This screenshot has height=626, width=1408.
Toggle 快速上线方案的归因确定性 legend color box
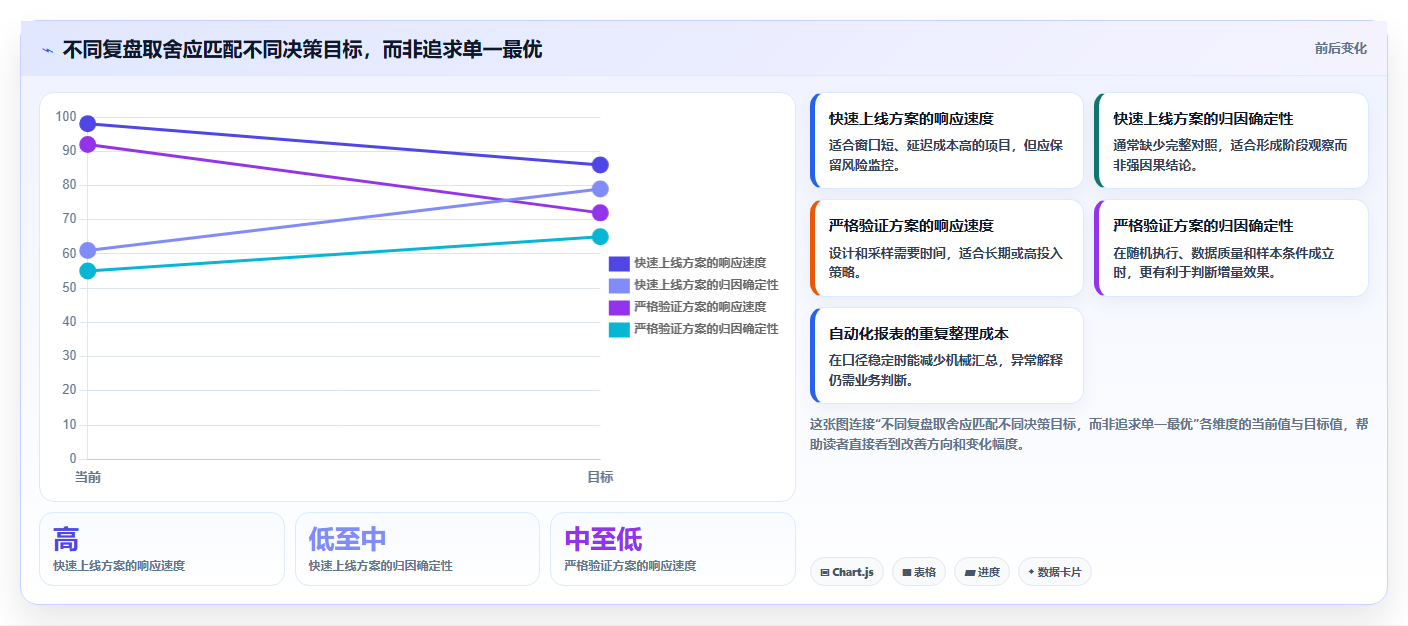pyautogui.click(x=619, y=285)
